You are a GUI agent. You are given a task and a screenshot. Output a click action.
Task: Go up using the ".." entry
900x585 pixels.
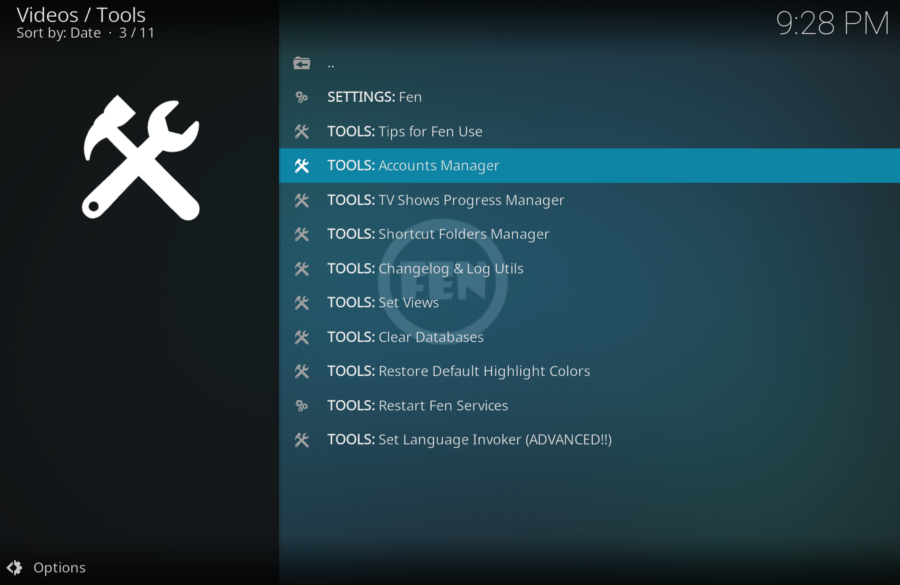pyautogui.click(x=589, y=63)
